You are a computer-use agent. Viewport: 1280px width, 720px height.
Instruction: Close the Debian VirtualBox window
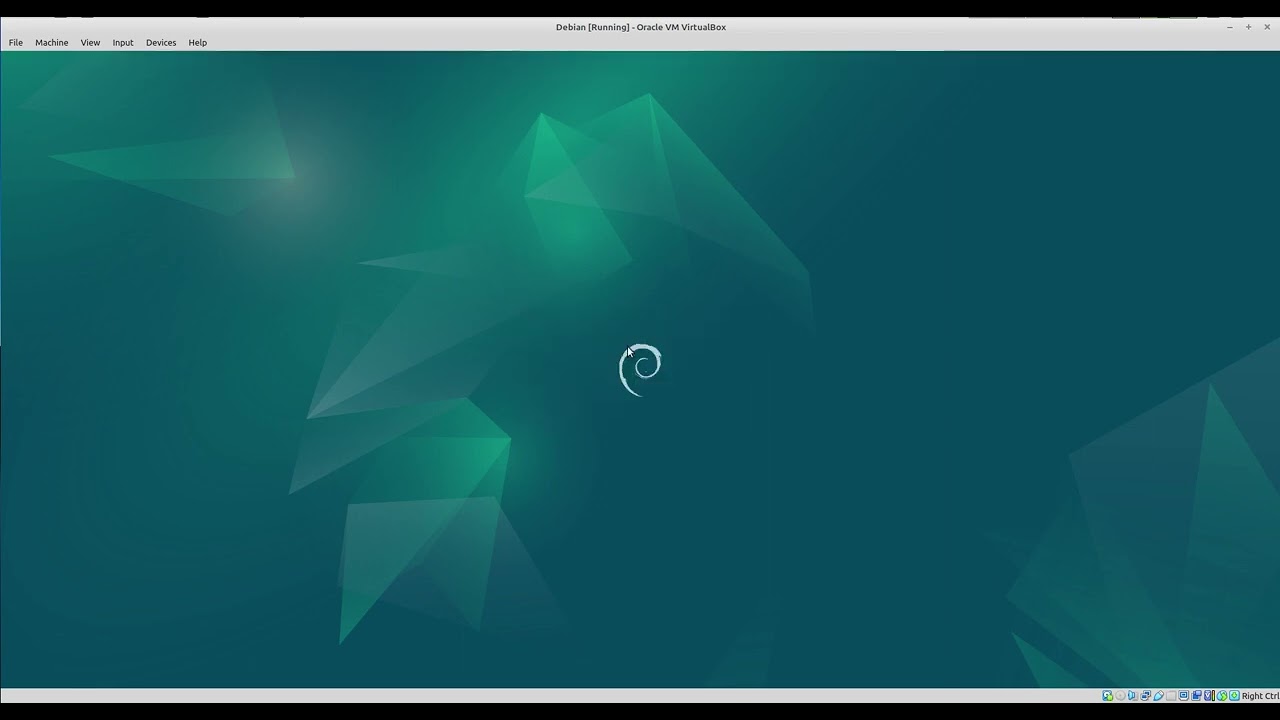tap(1267, 27)
